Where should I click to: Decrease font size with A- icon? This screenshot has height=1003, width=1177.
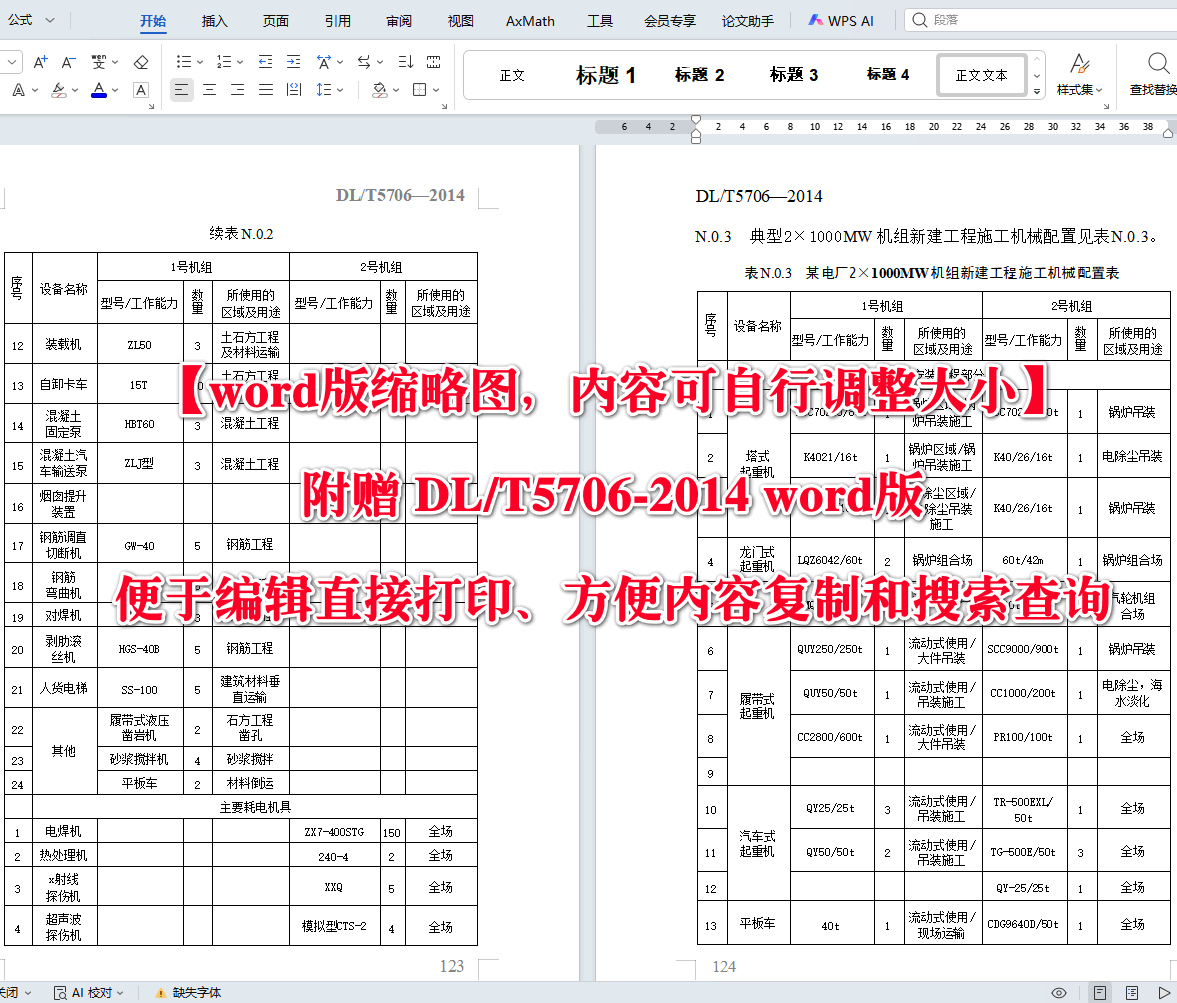[68, 62]
